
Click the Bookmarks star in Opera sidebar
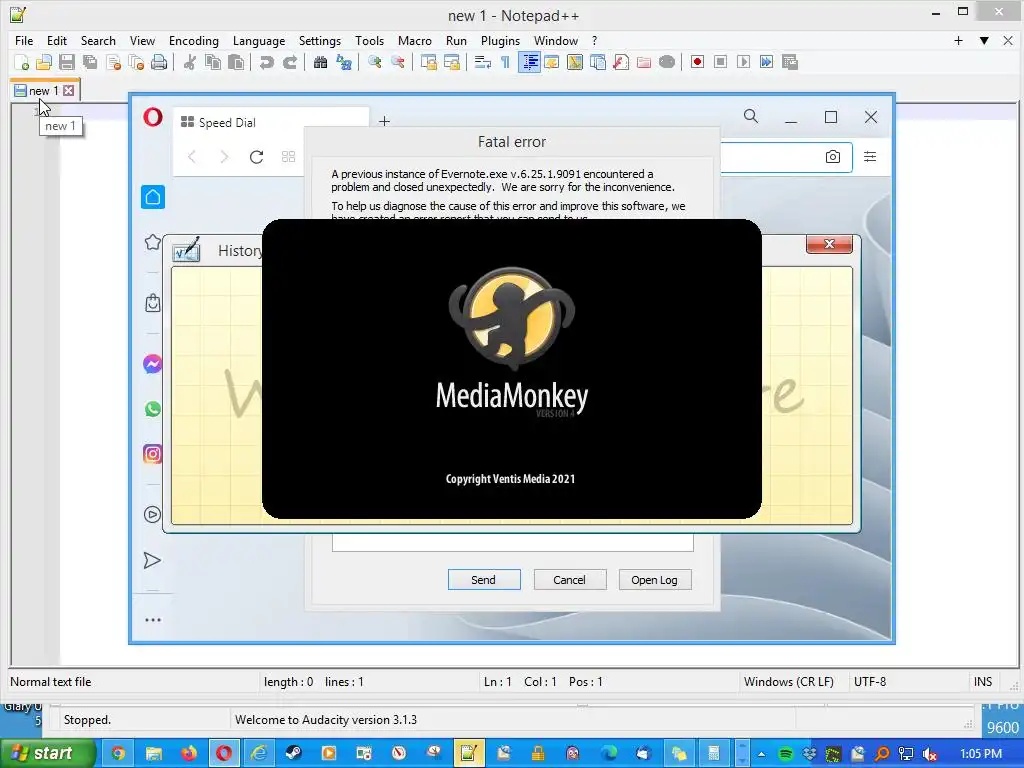coord(153,242)
